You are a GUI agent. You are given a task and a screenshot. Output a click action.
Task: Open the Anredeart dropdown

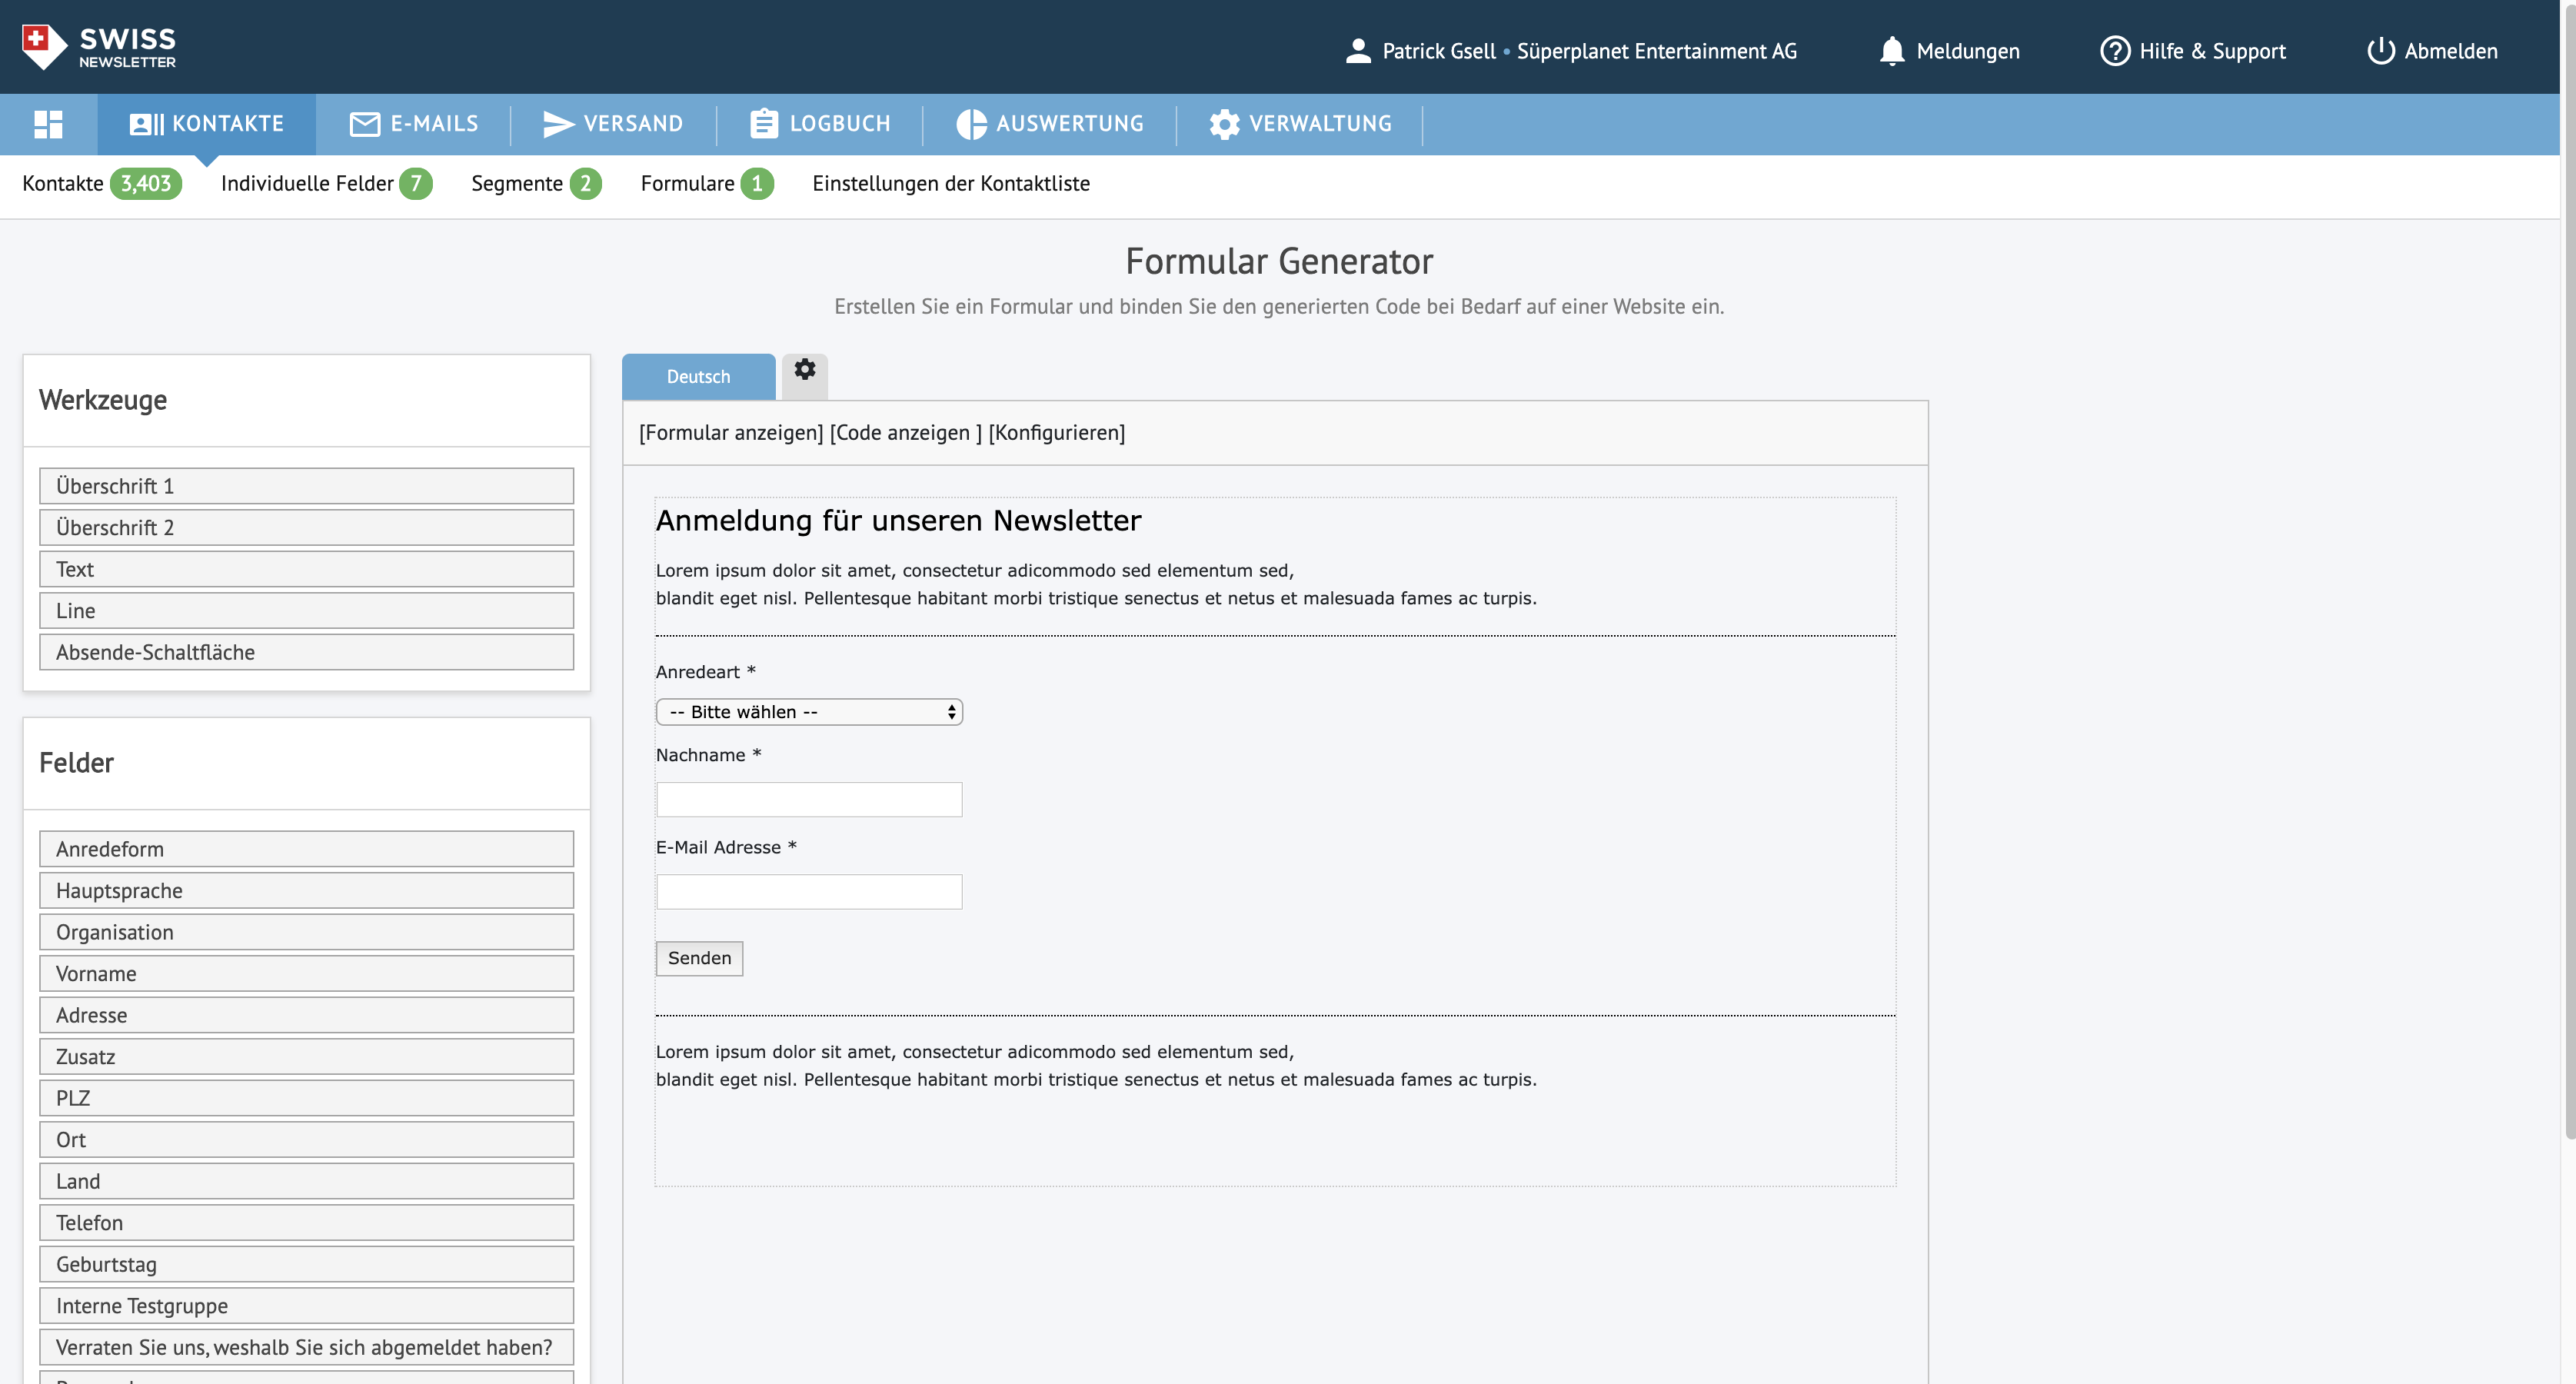(809, 712)
